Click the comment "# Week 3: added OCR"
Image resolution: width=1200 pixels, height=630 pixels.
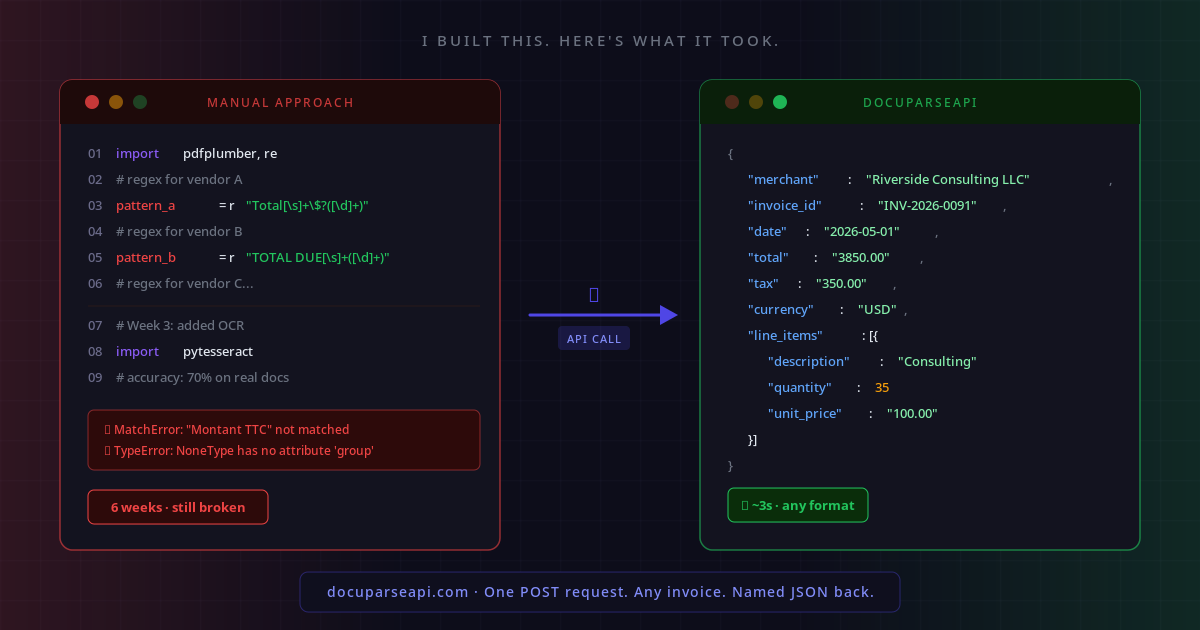(180, 326)
